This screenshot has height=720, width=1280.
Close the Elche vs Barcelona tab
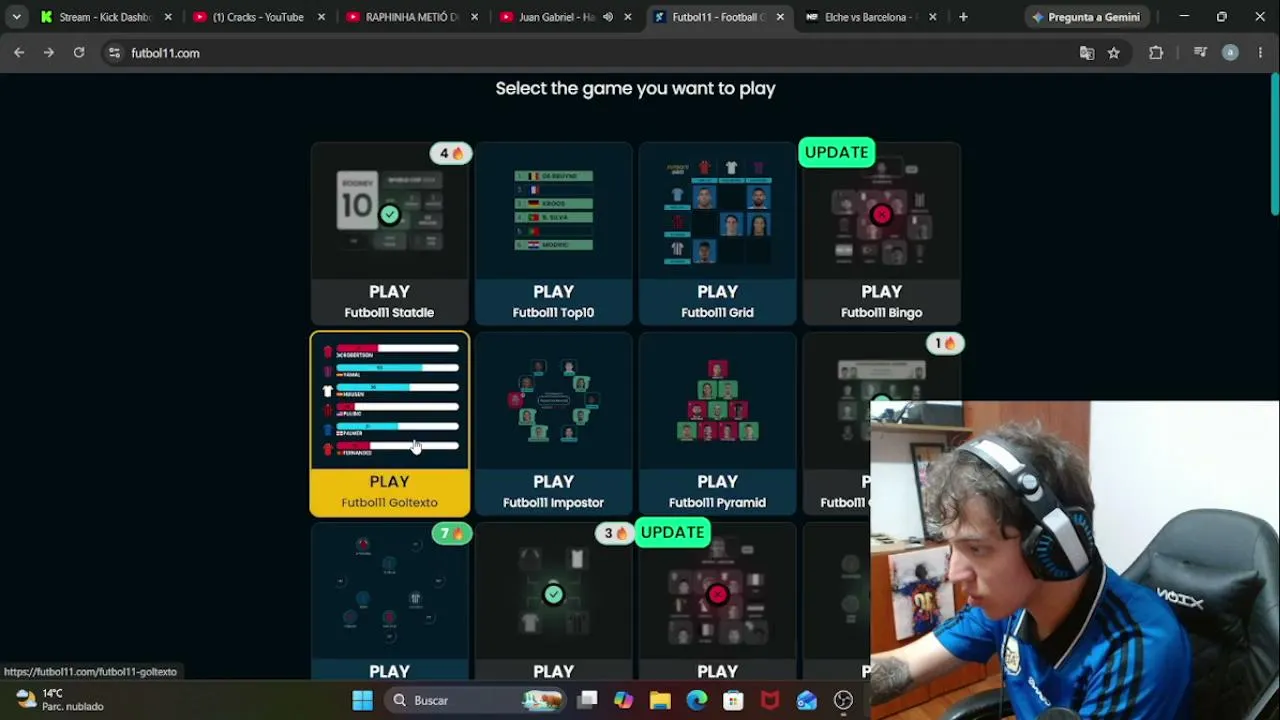click(933, 17)
